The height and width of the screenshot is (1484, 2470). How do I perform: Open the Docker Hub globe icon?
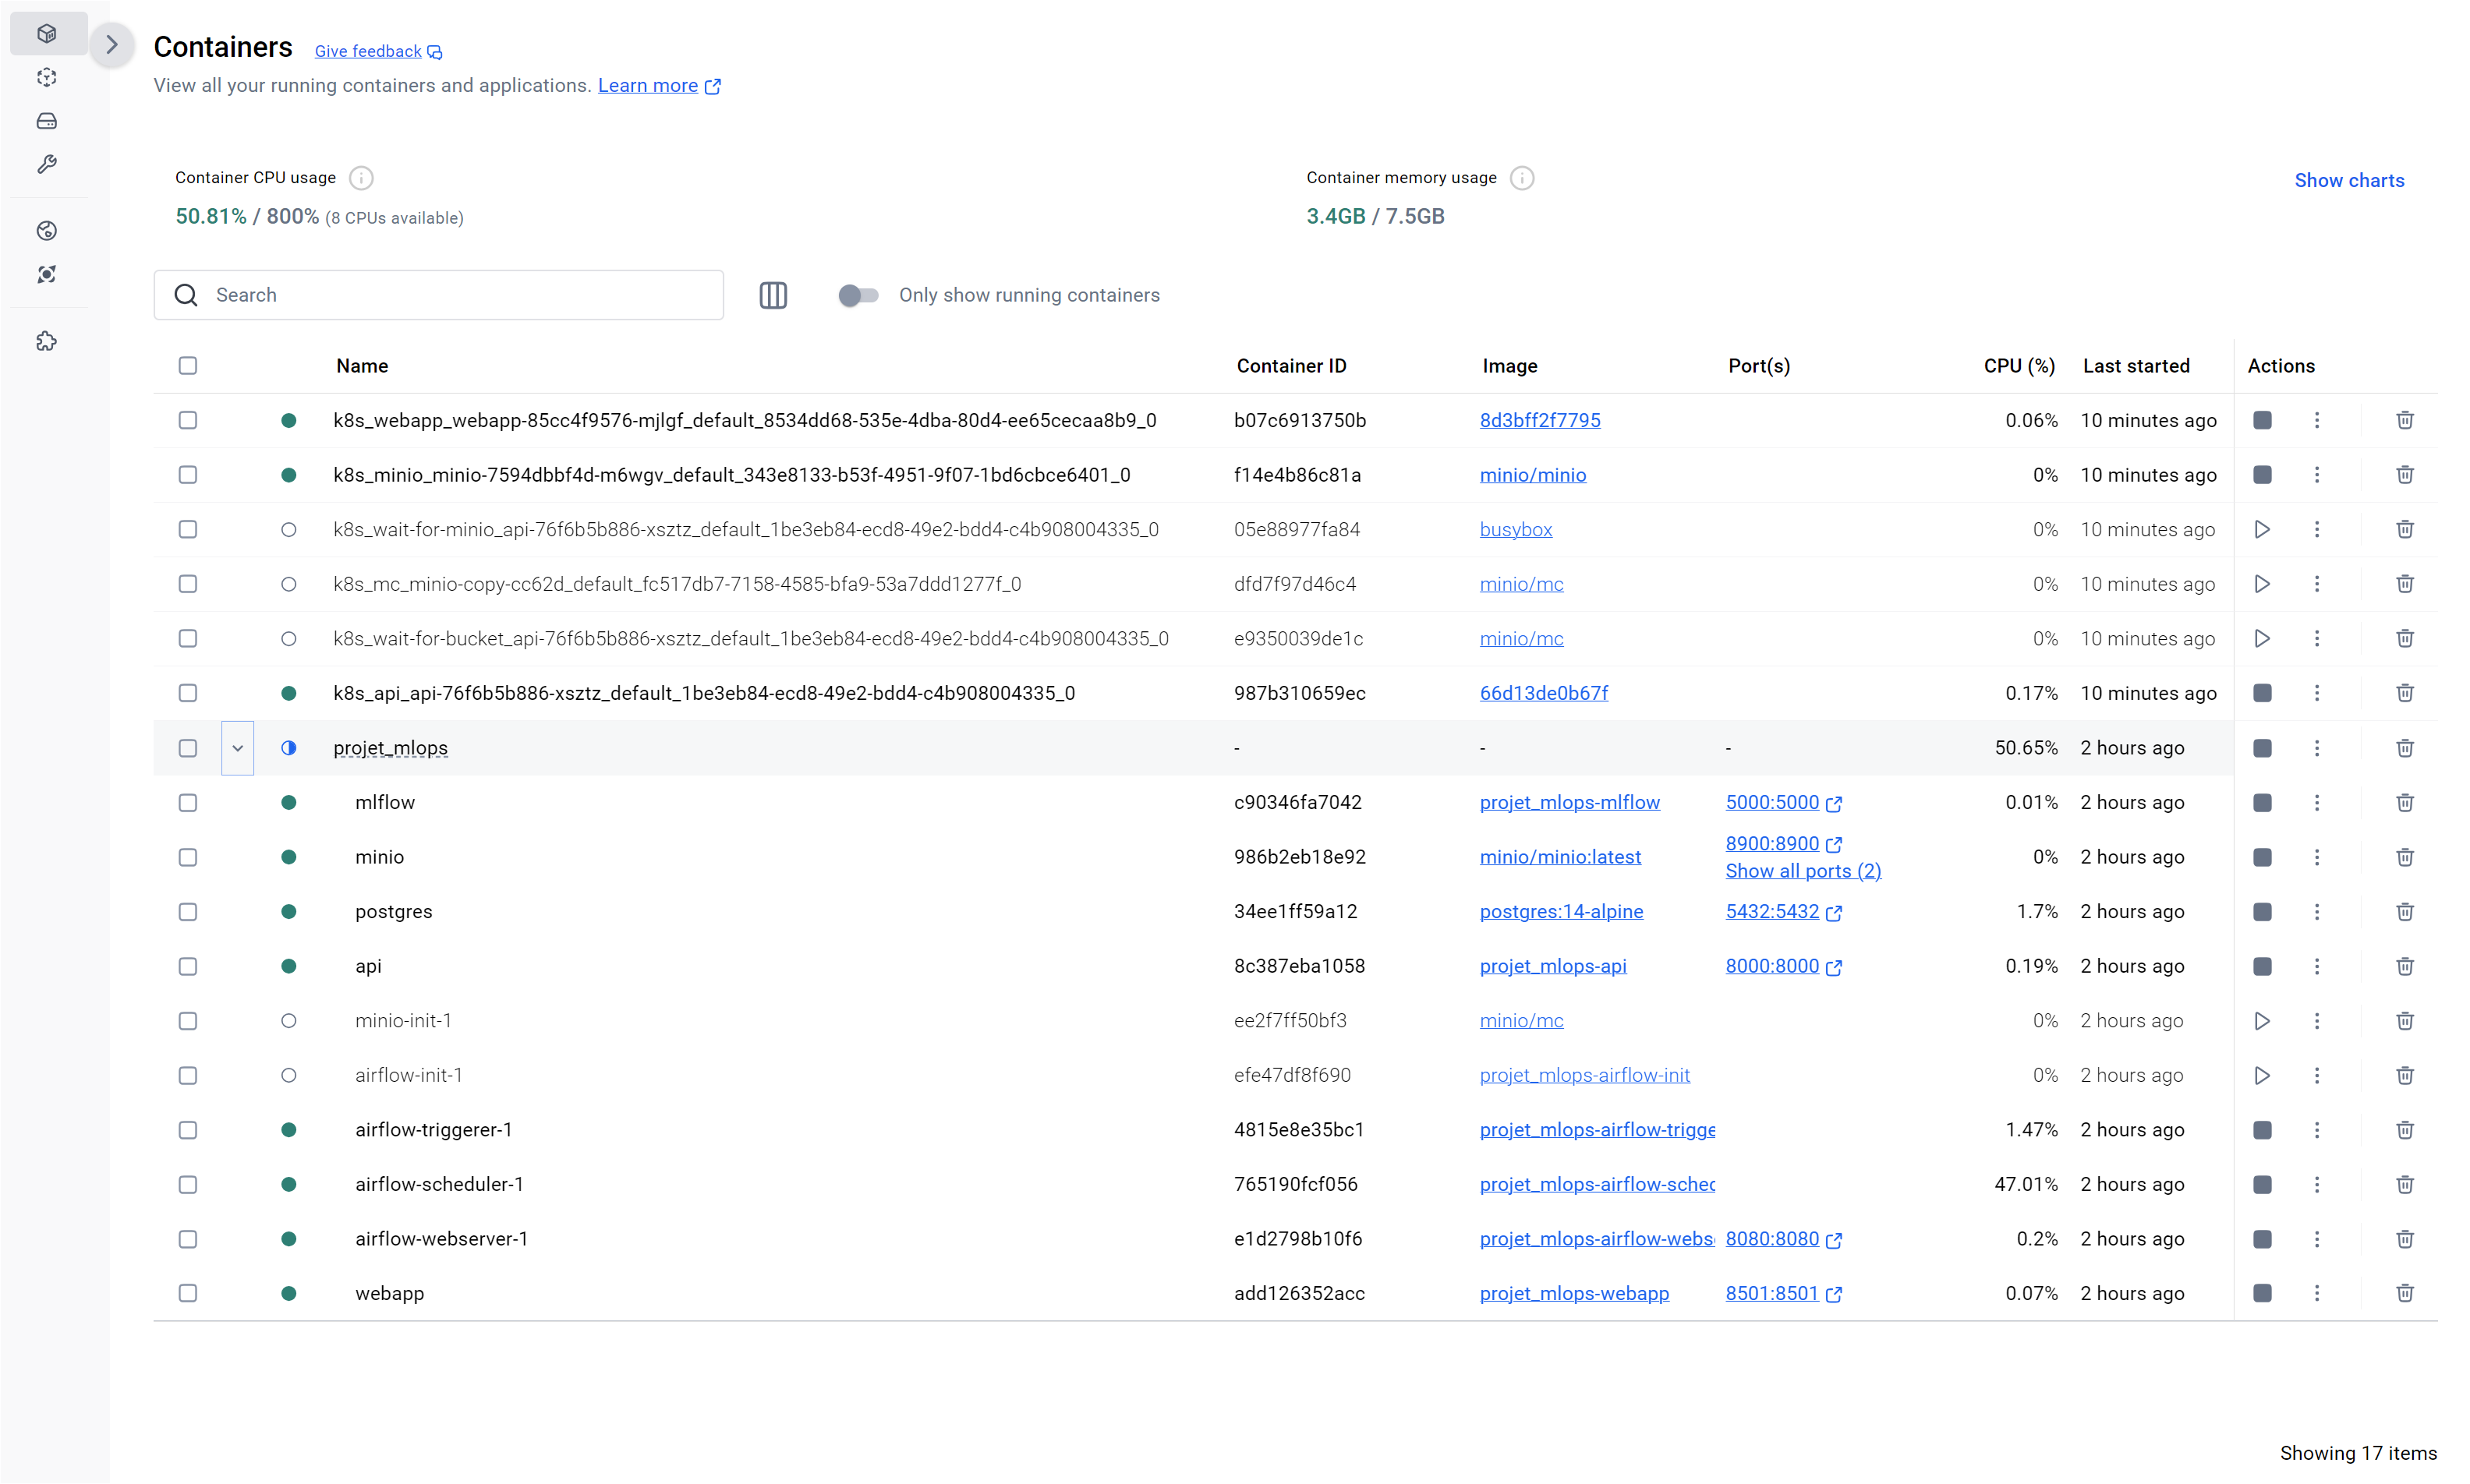tap(47, 231)
